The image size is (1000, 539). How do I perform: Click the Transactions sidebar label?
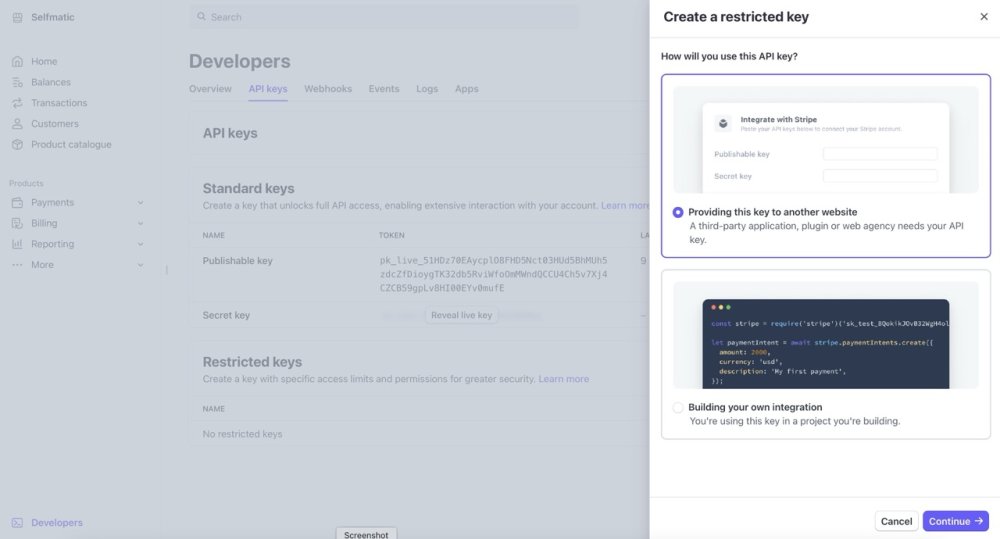click(x=59, y=103)
